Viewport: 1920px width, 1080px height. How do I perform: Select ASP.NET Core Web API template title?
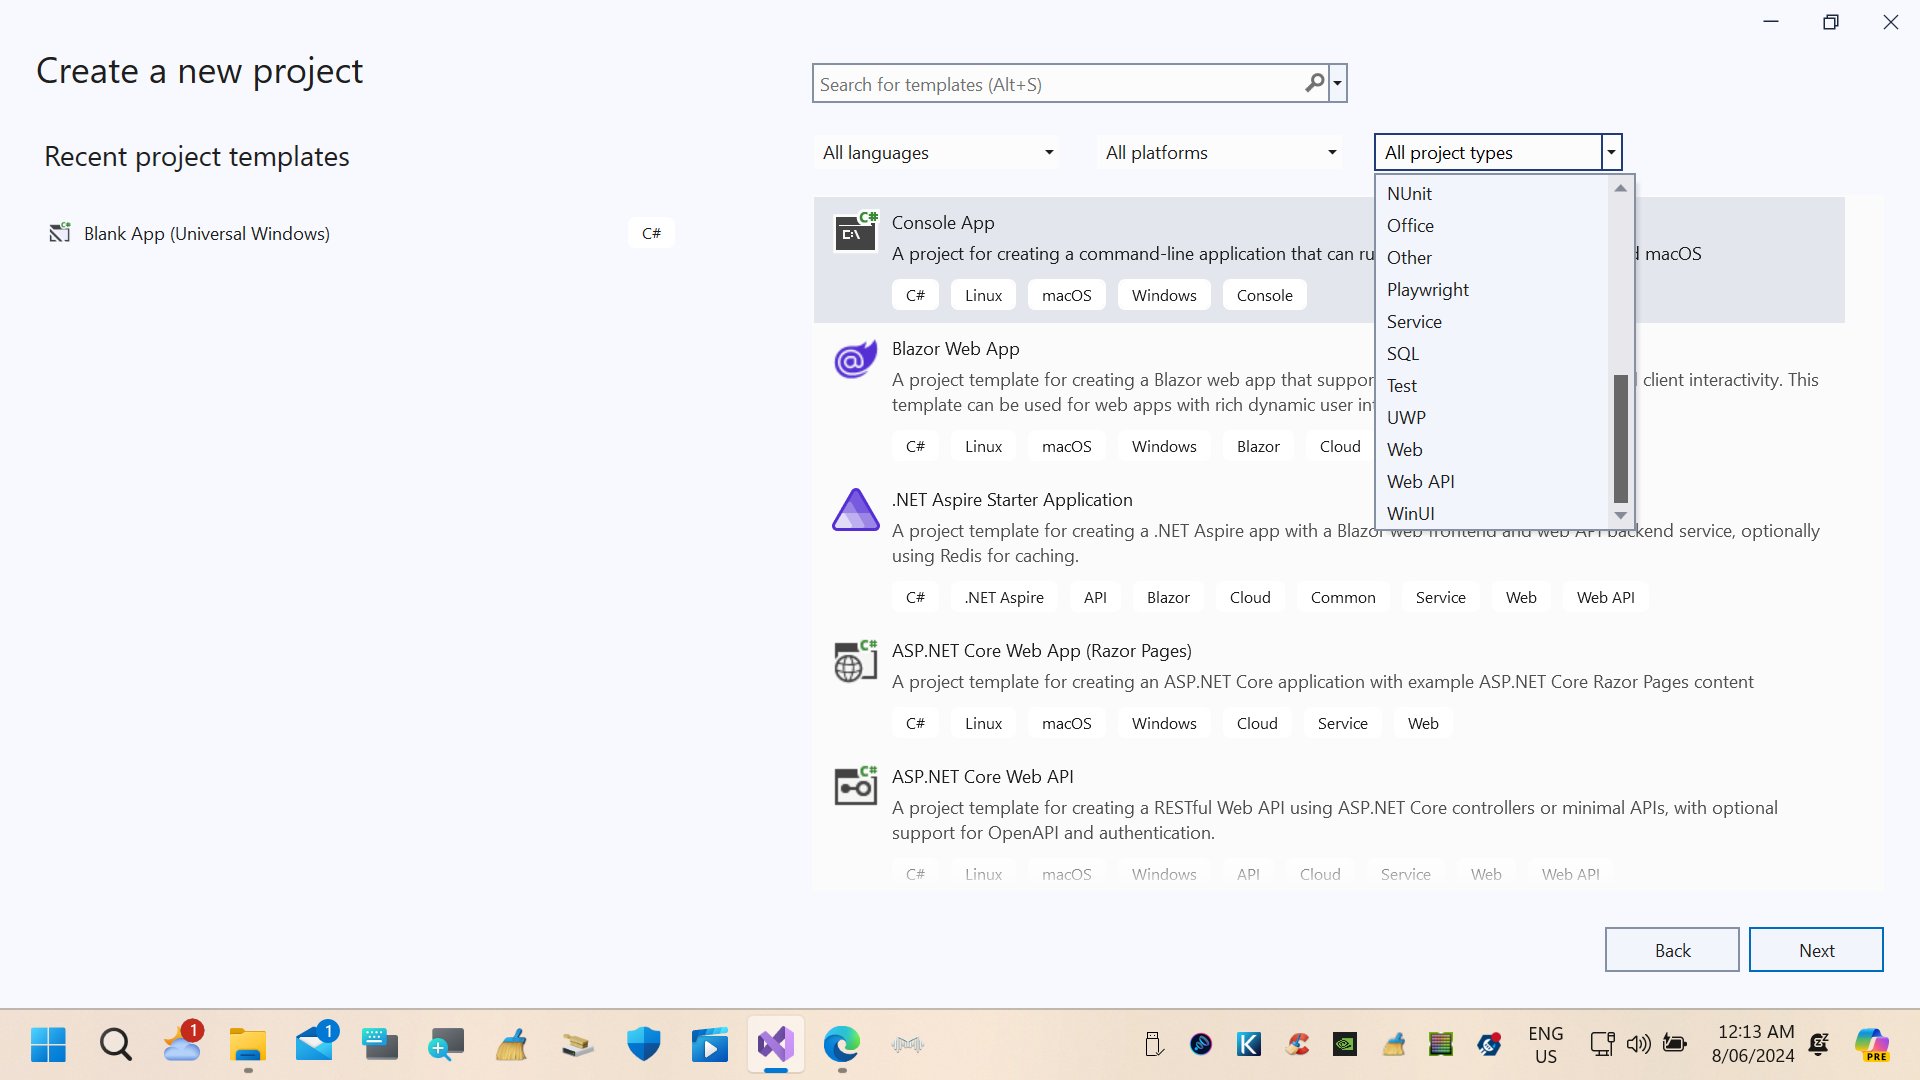click(983, 776)
